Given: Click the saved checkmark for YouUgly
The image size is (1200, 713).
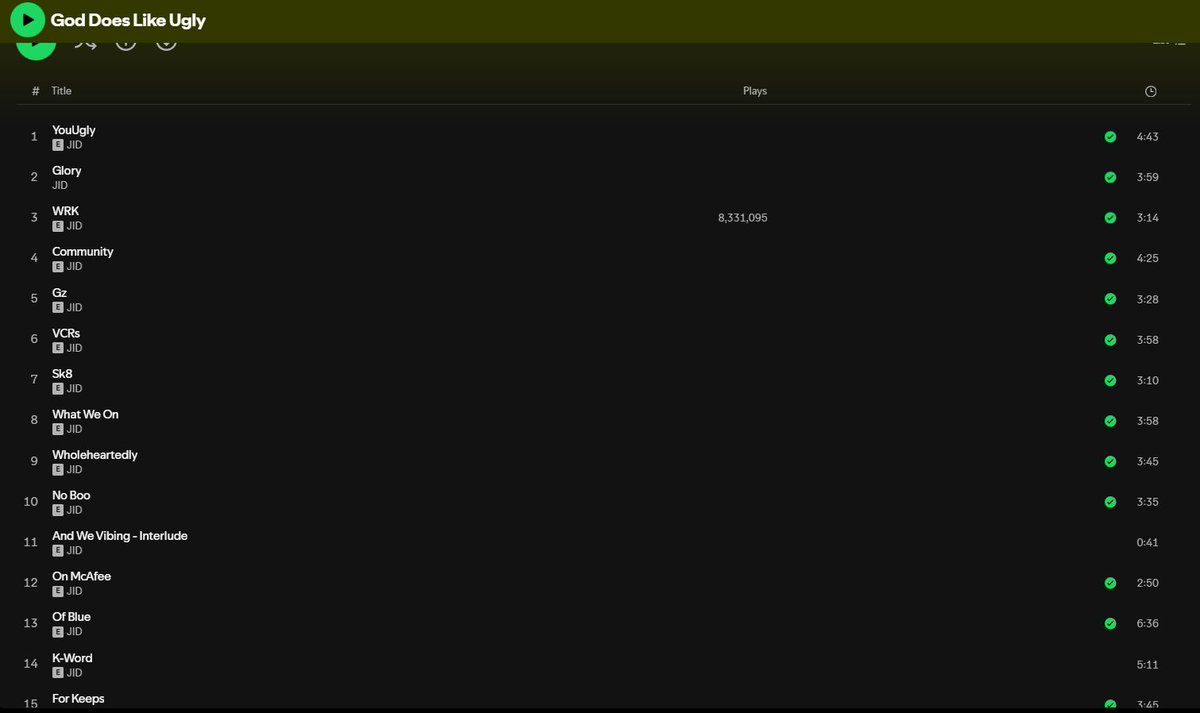Looking at the screenshot, I should point(1110,137).
